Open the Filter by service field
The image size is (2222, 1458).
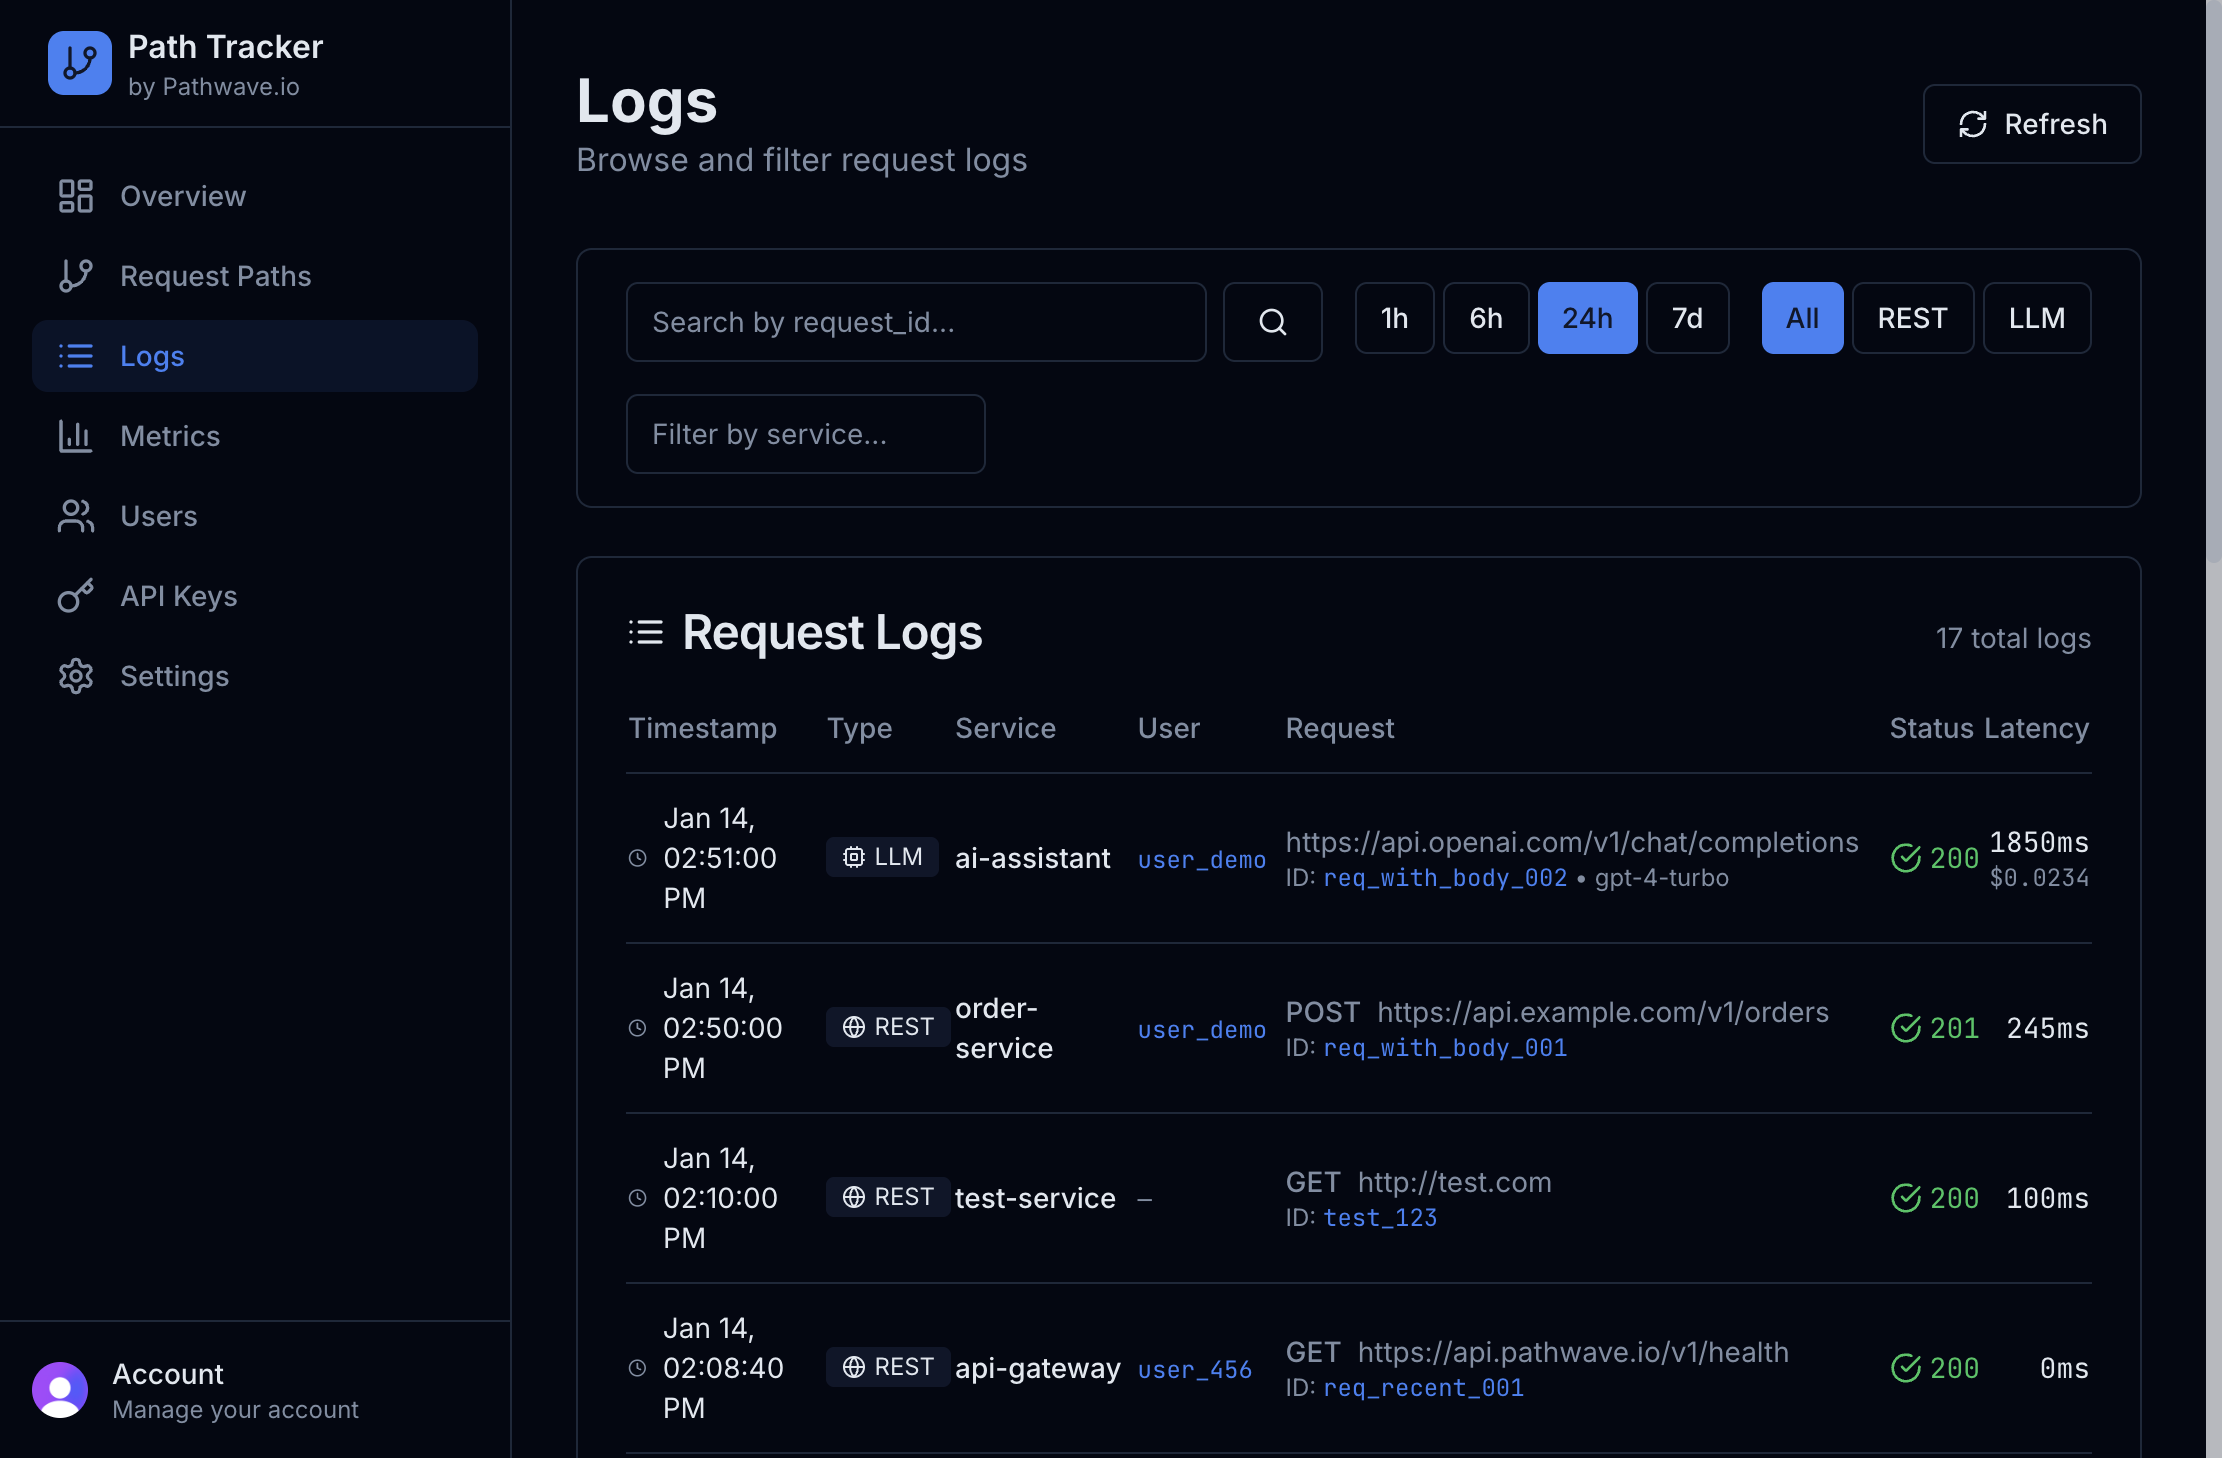[805, 434]
